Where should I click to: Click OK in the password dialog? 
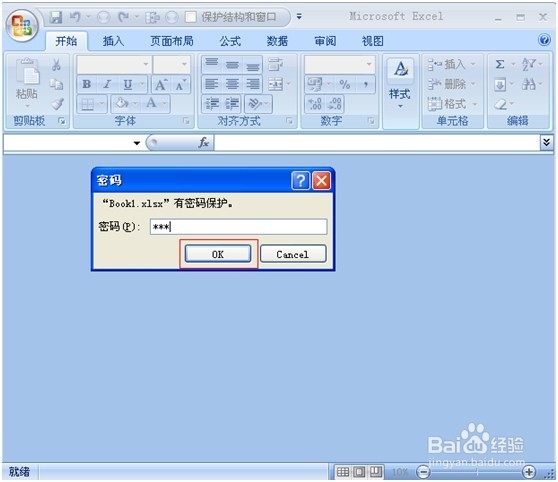218,254
